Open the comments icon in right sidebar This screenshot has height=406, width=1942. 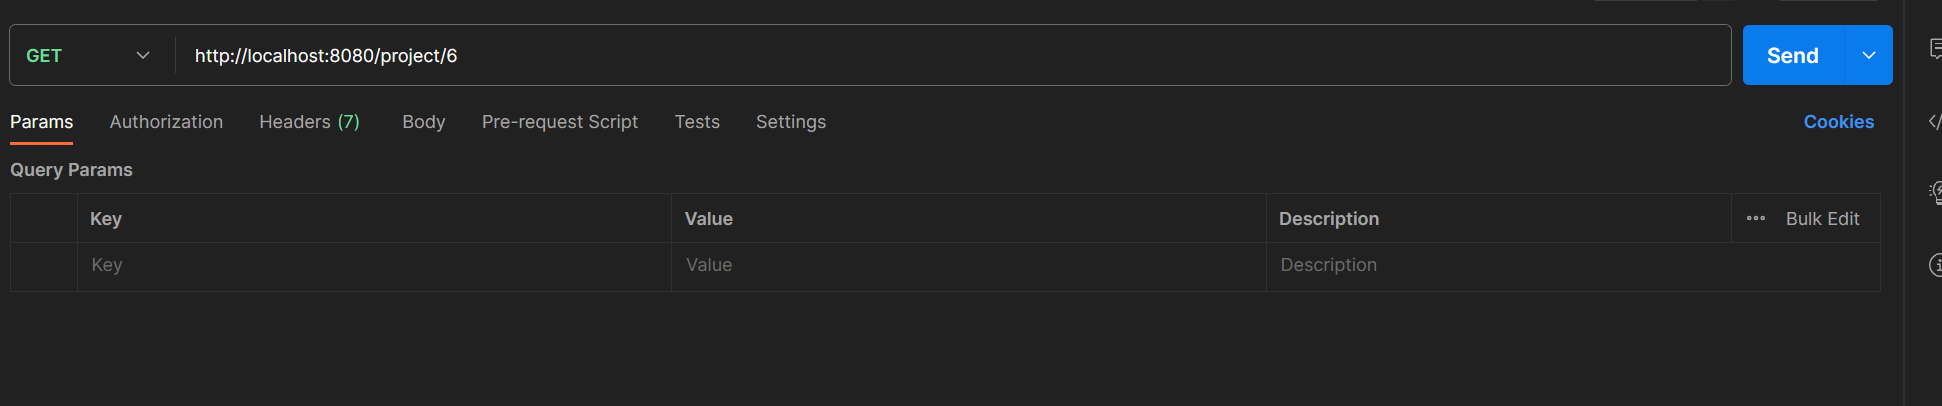(1935, 49)
